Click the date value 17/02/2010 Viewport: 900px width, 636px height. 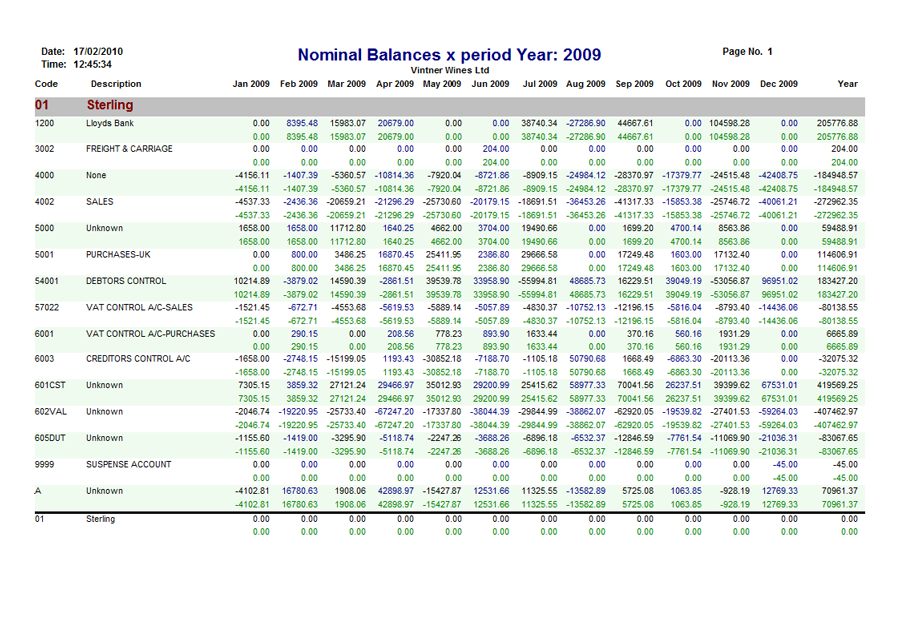point(98,52)
